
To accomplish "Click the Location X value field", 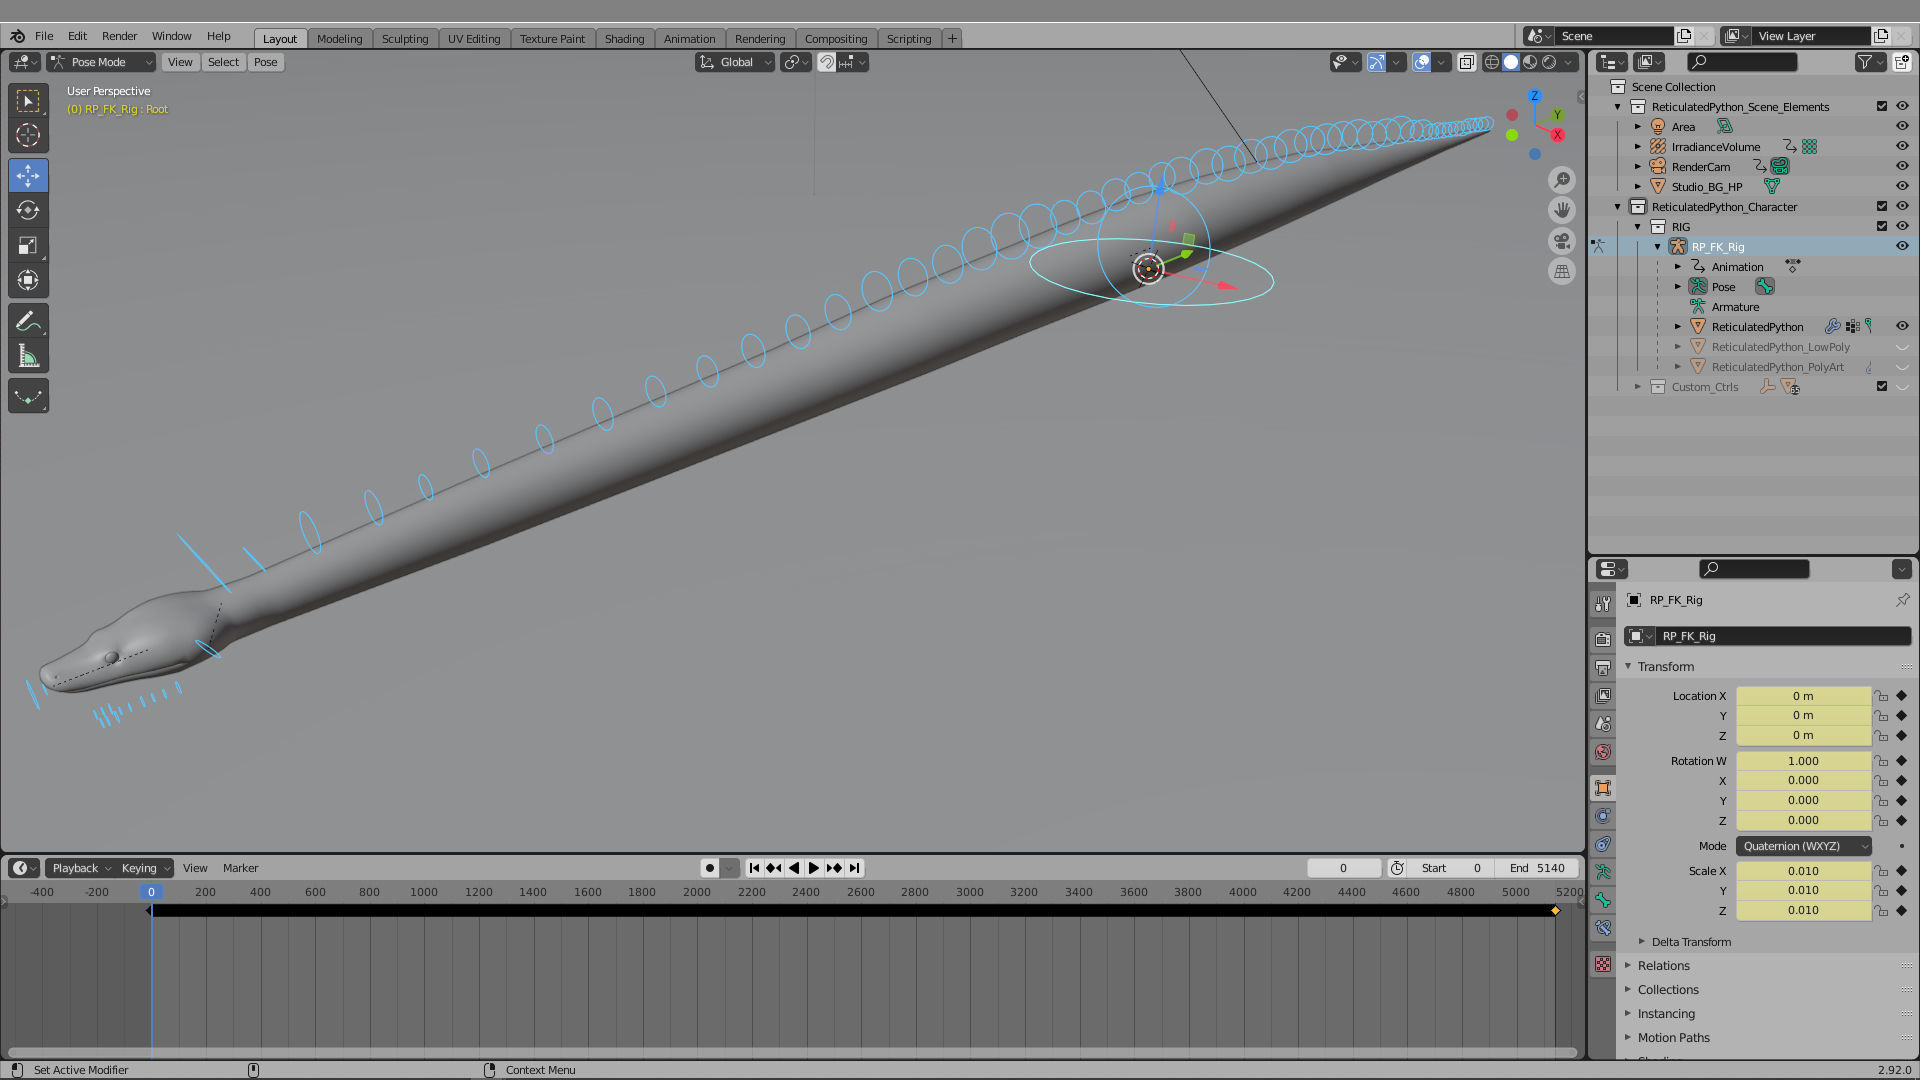I will tap(1802, 696).
